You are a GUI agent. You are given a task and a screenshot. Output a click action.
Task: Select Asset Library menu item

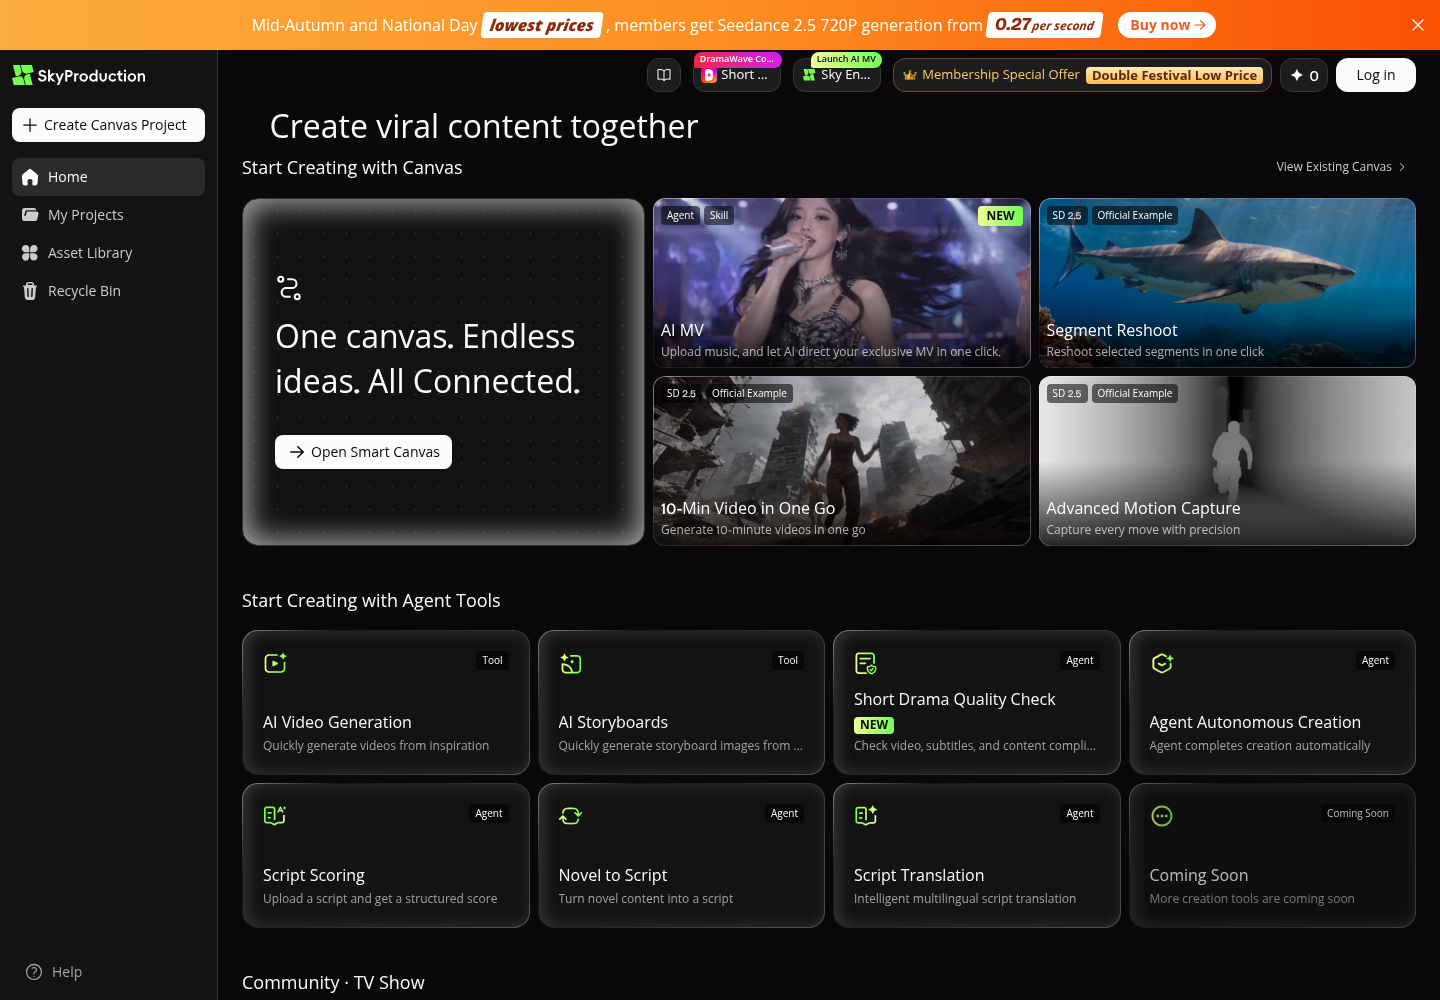108,253
